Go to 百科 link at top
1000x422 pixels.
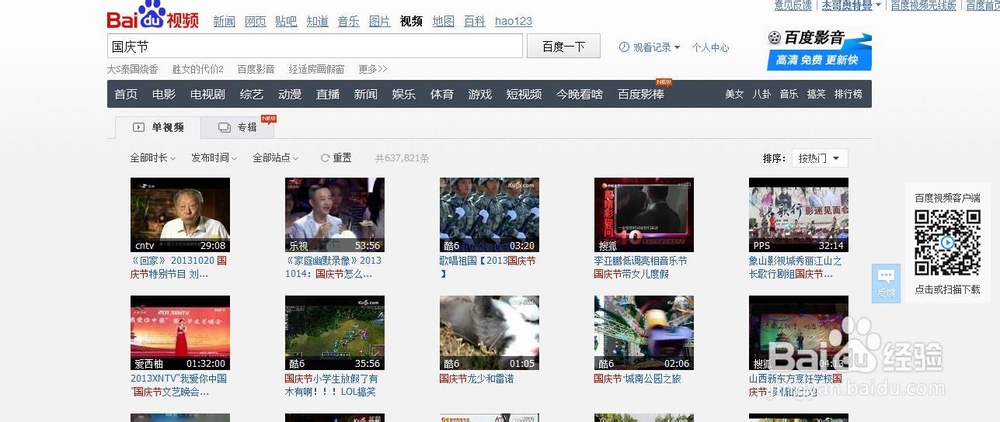(x=474, y=21)
